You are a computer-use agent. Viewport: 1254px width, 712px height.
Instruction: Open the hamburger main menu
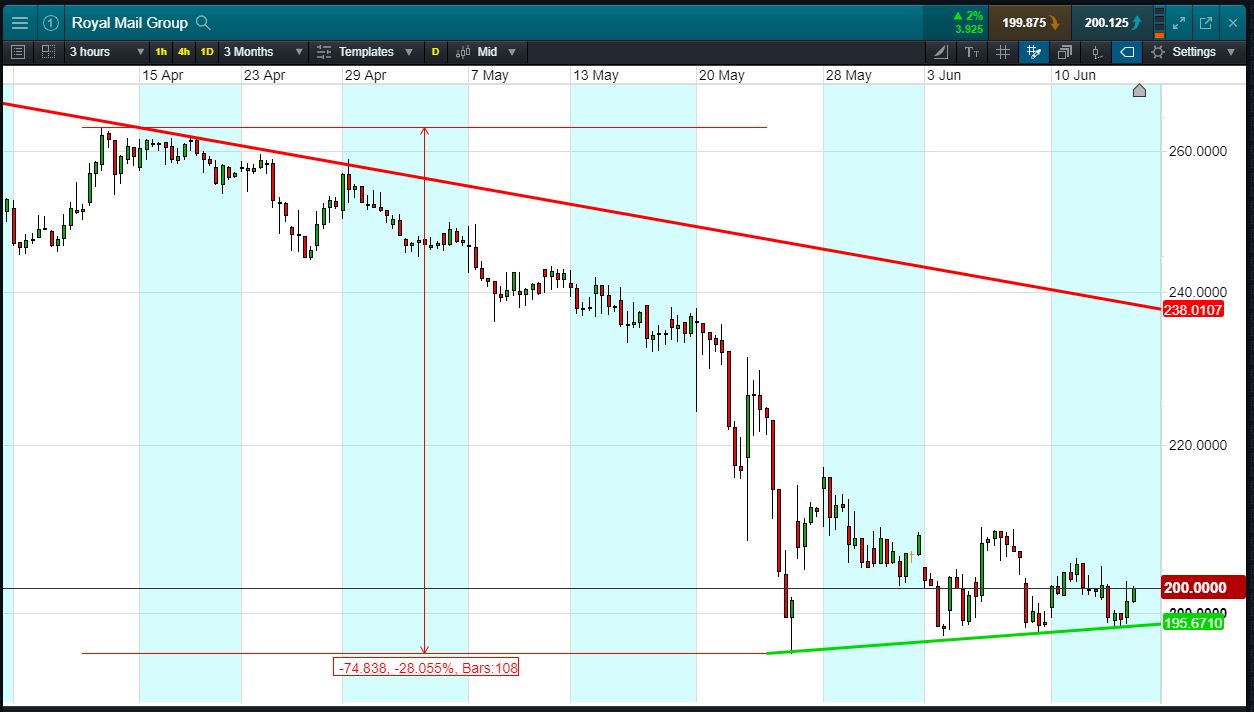tap(20, 22)
